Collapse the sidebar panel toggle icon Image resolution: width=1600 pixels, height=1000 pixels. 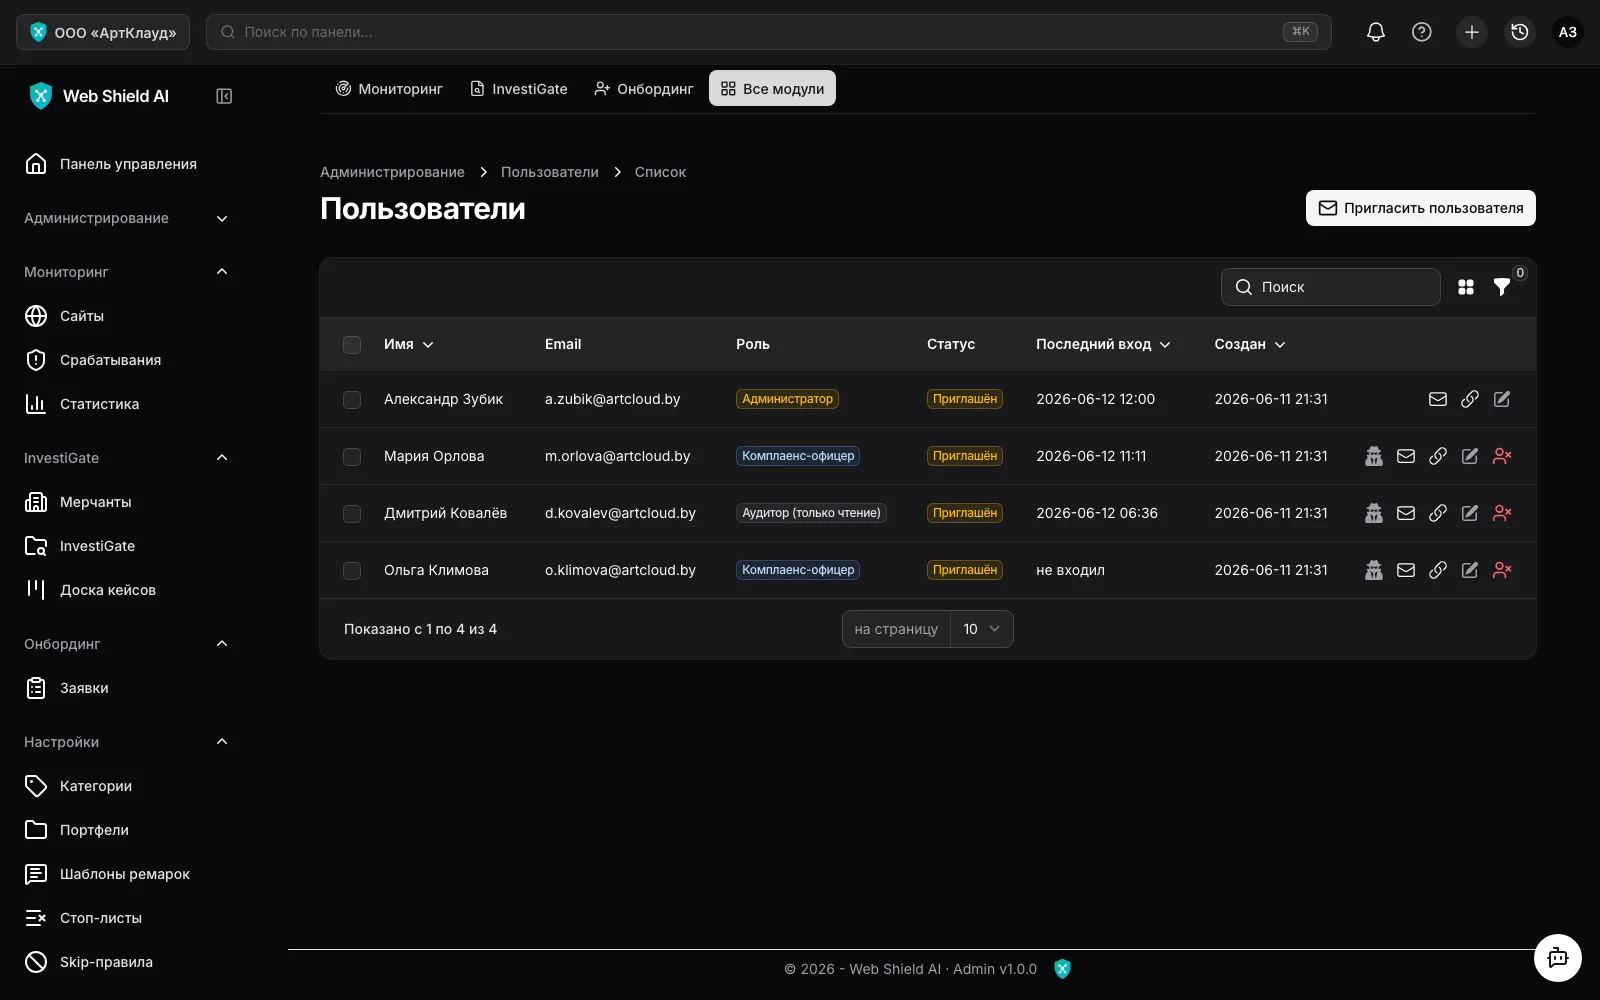point(224,96)
